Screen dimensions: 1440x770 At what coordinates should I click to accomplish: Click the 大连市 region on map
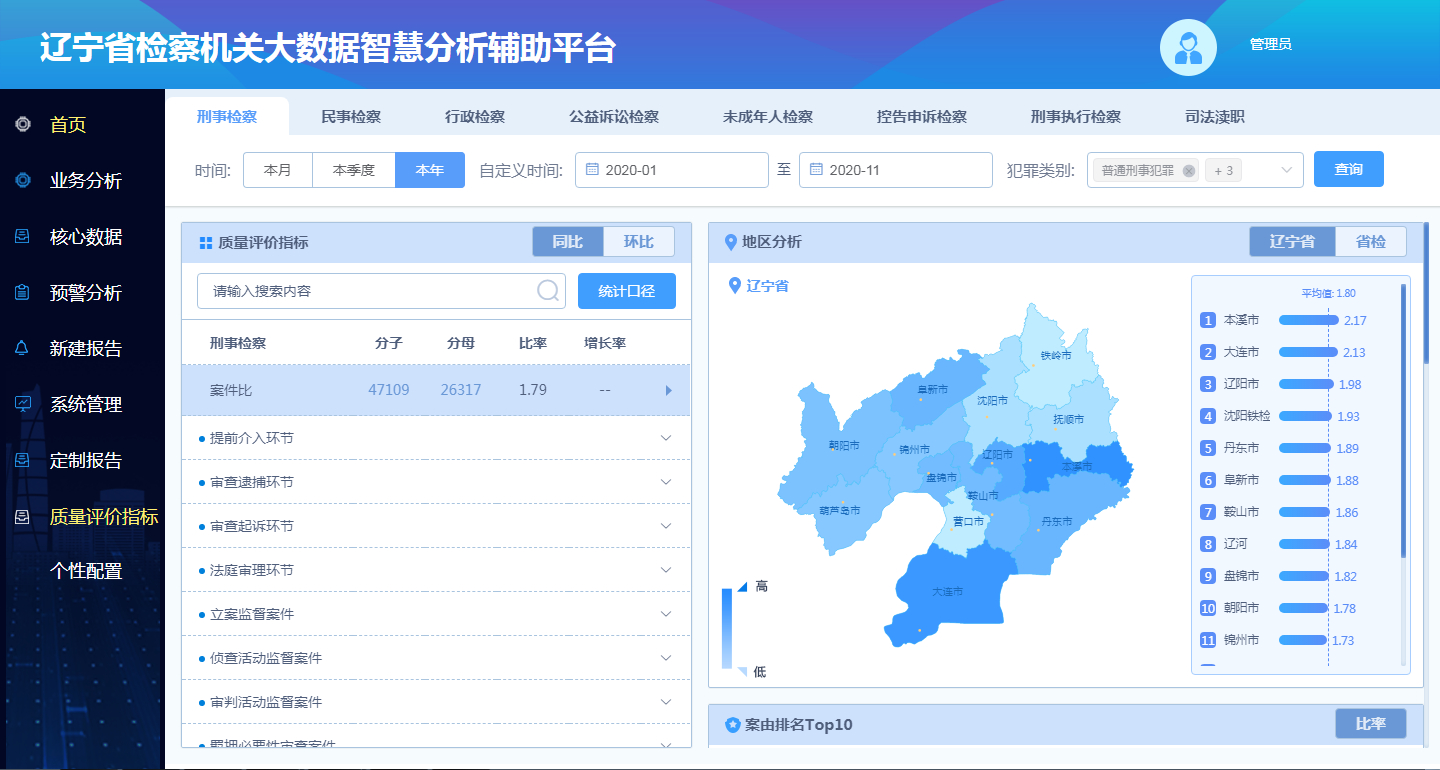pyautogui.click(x=946, y=592)
